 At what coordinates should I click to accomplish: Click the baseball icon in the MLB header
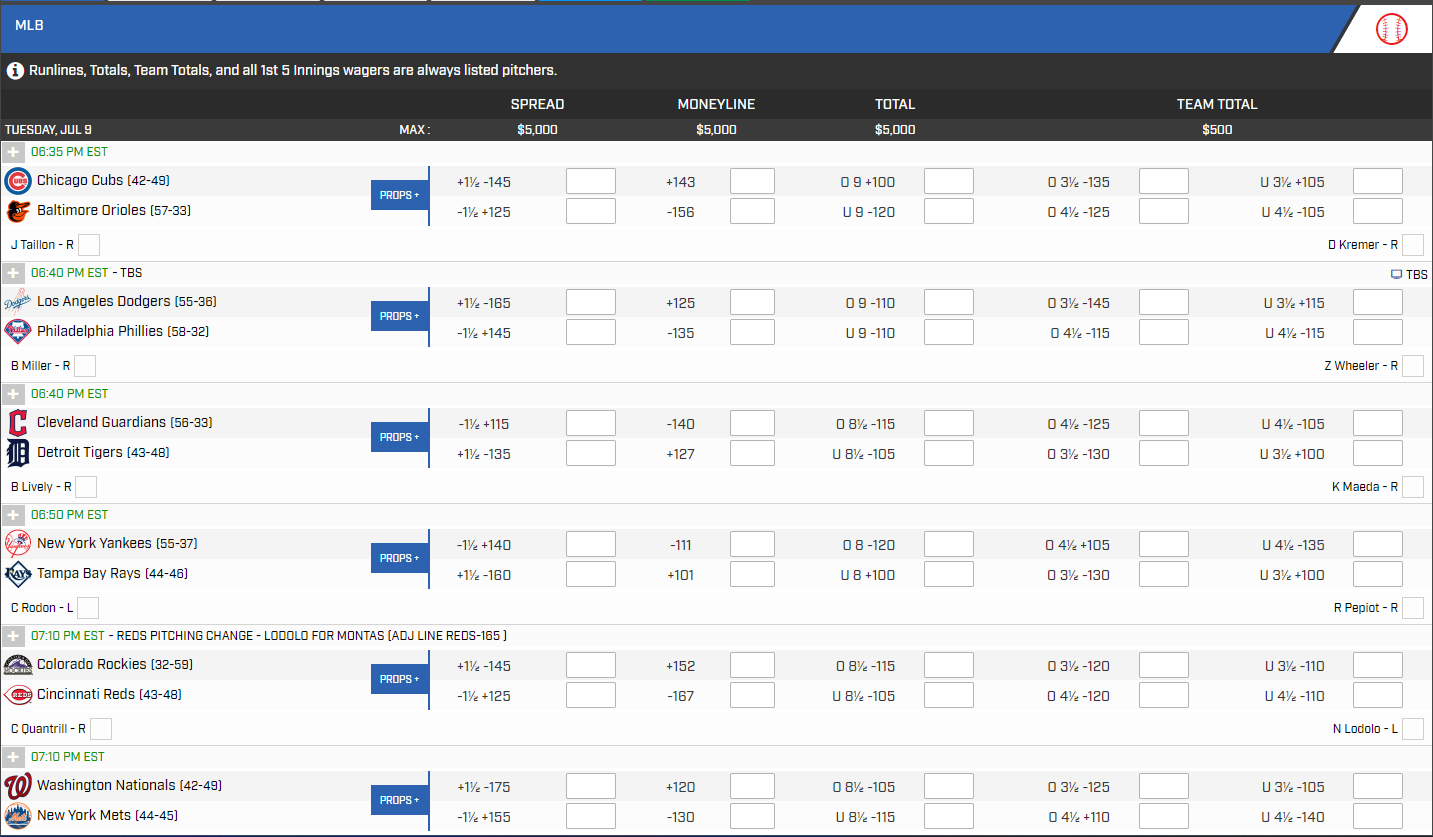point(1391,29)
